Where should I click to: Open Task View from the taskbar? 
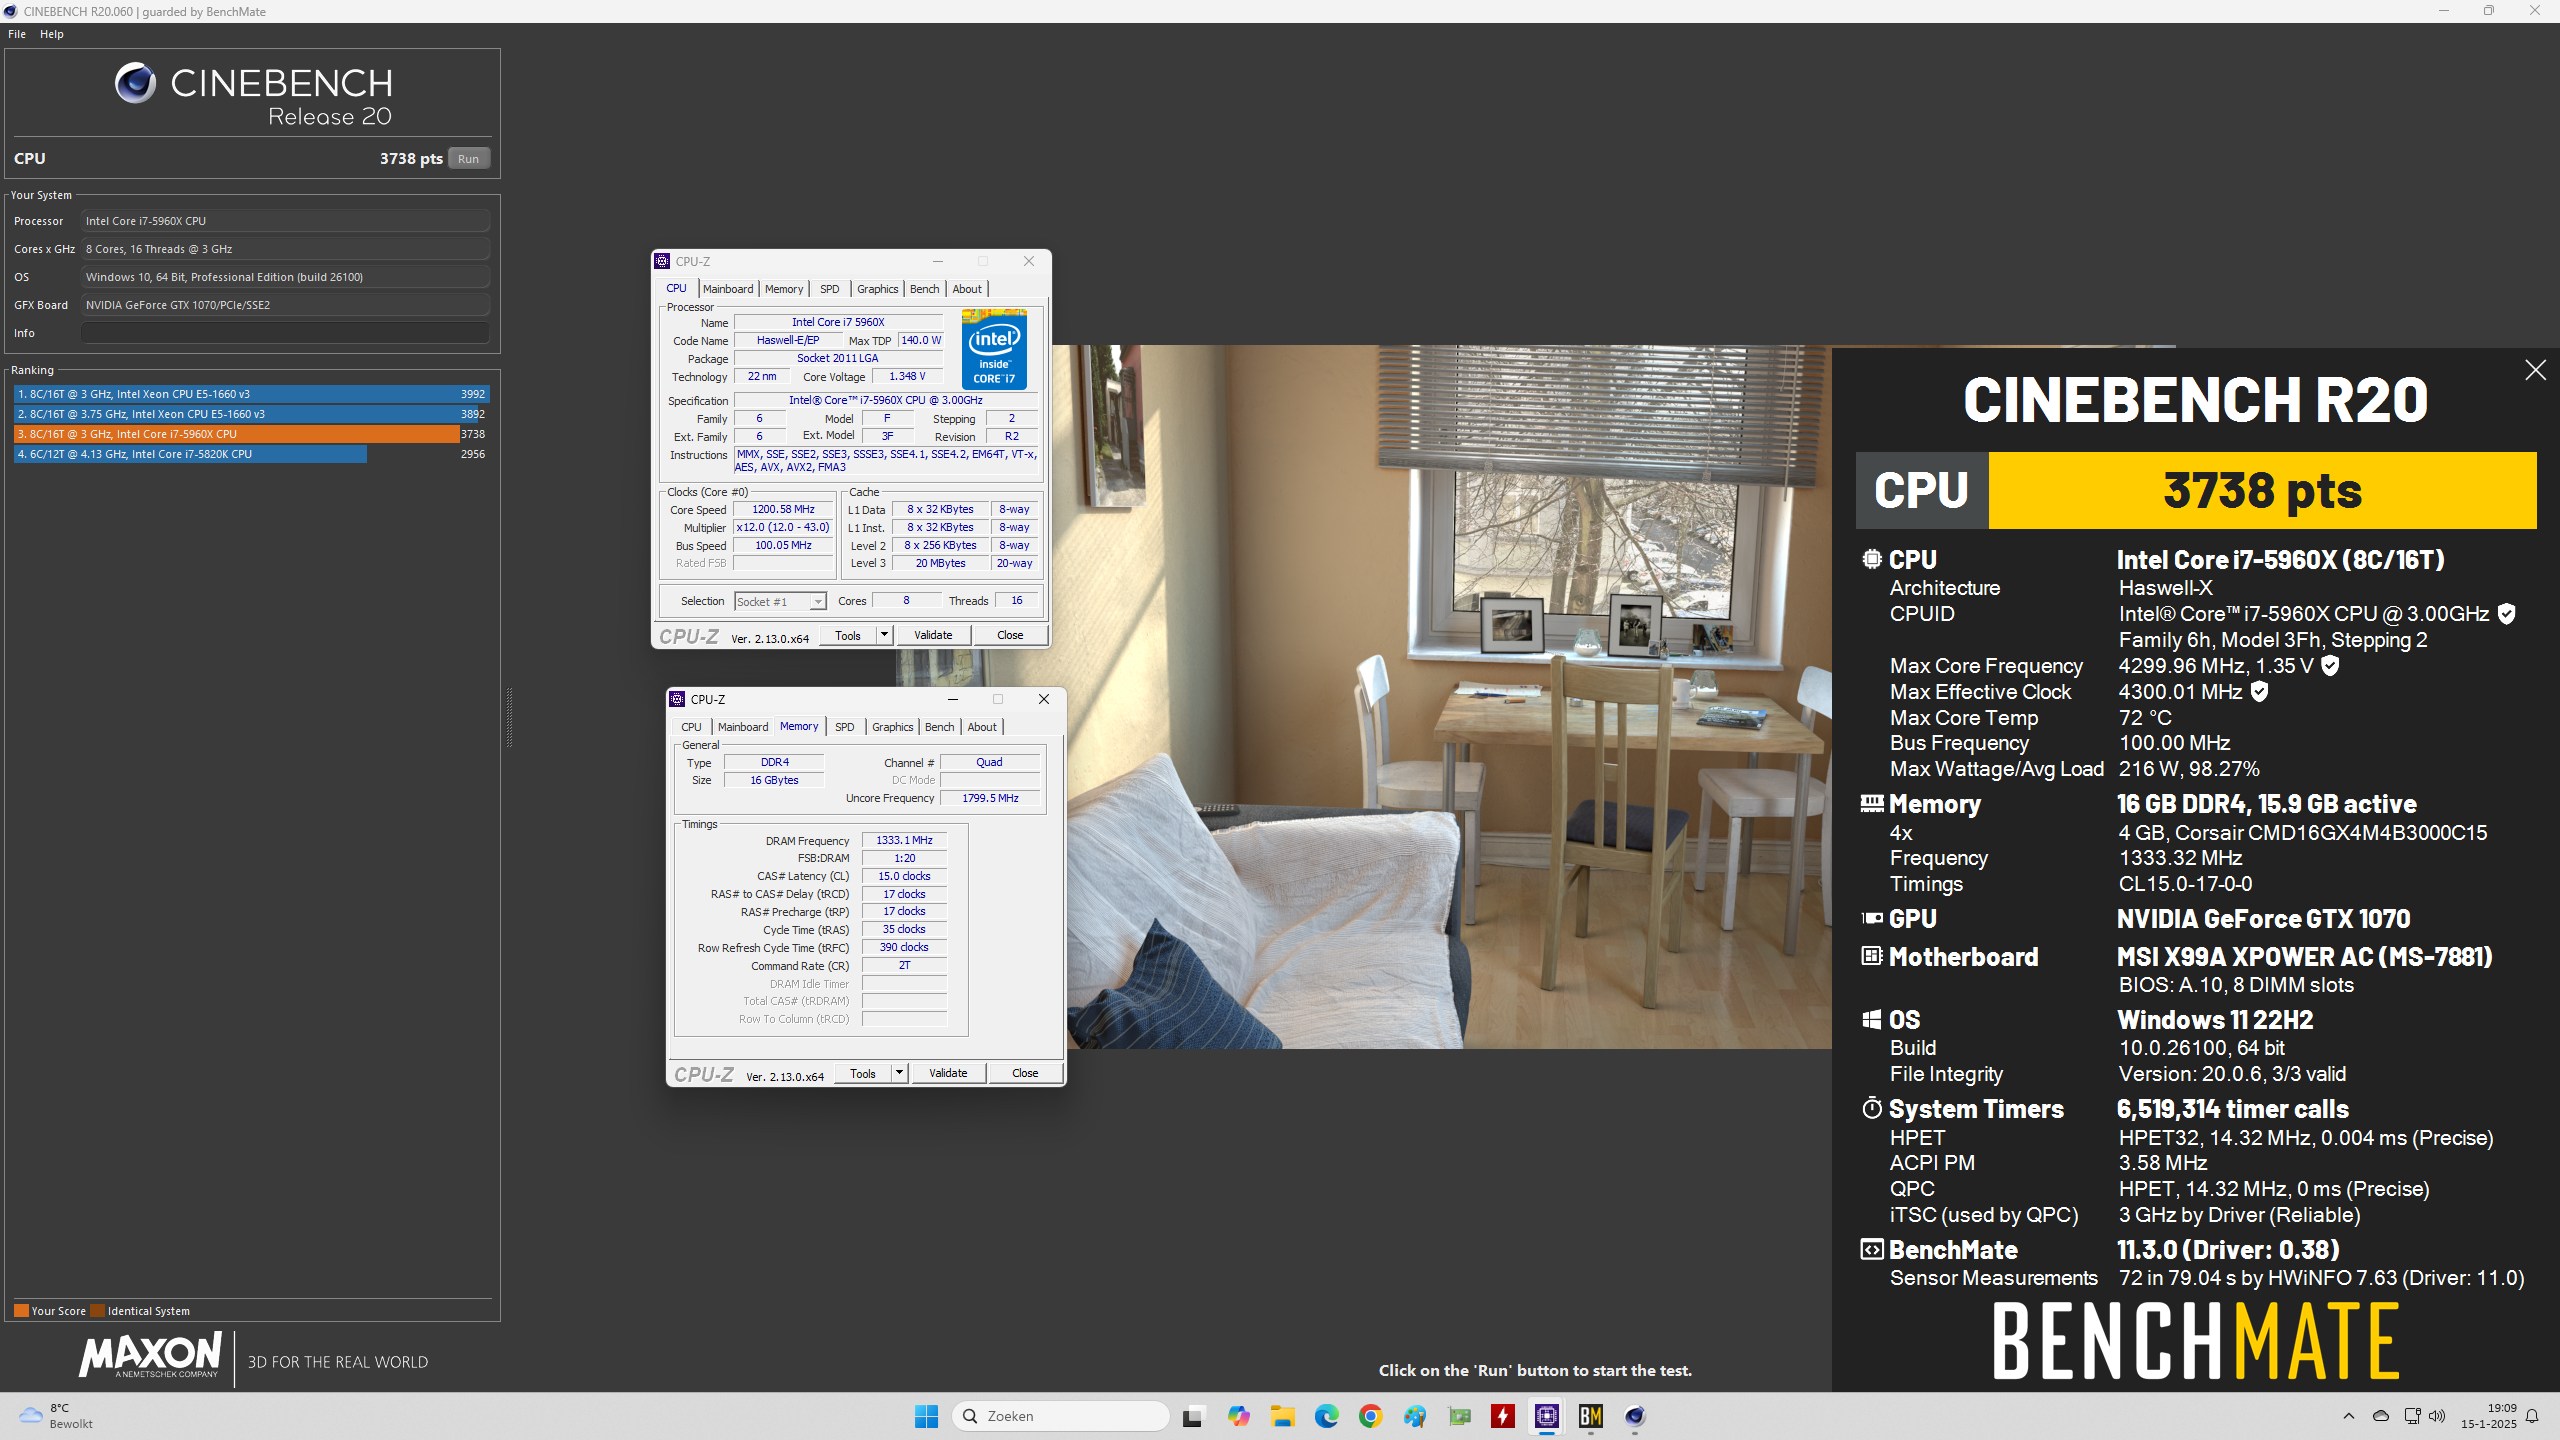(1192, 1416)
